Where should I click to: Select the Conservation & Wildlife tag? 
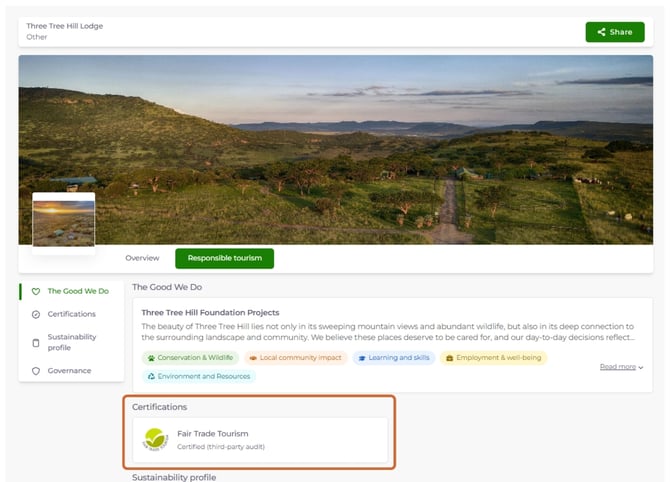(190, 358)
